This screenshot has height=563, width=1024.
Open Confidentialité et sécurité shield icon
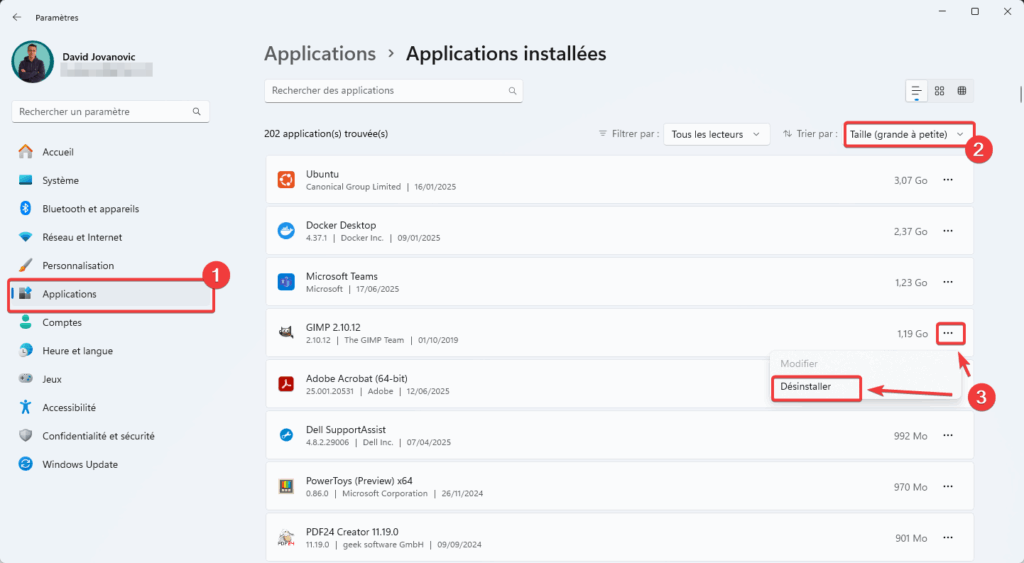tap(25, 435)
